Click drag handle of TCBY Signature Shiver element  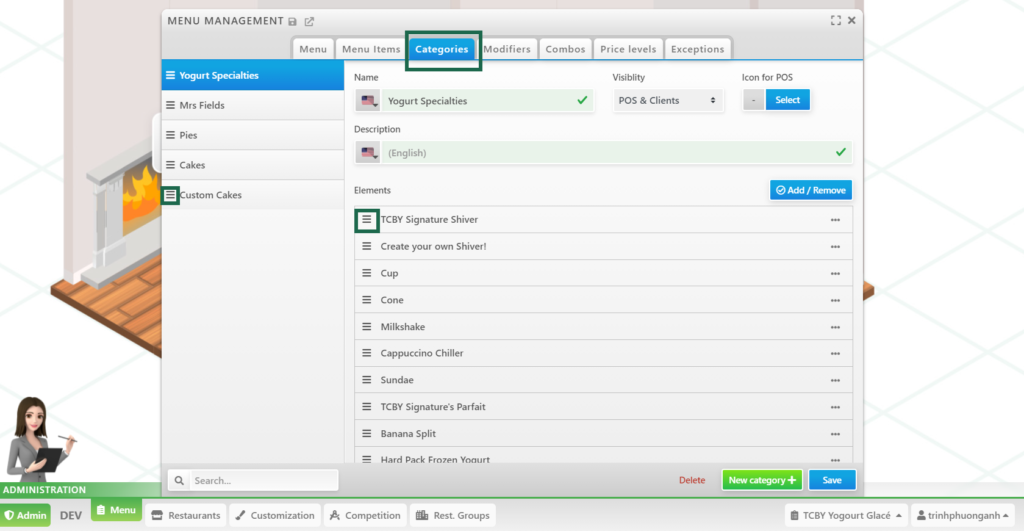367,220
